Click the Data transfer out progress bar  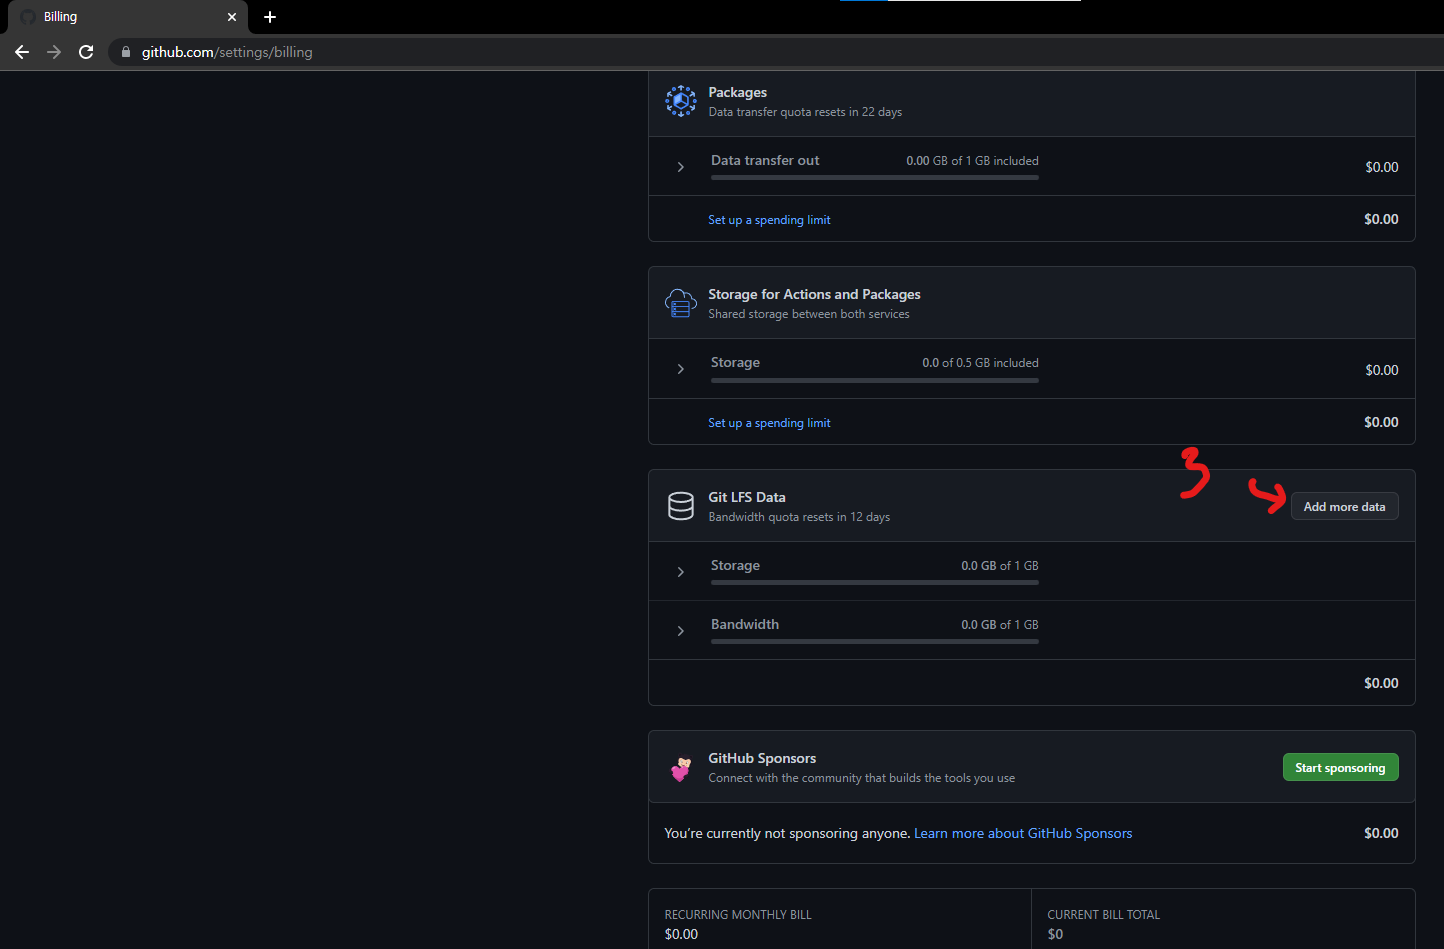click(875, 177)
